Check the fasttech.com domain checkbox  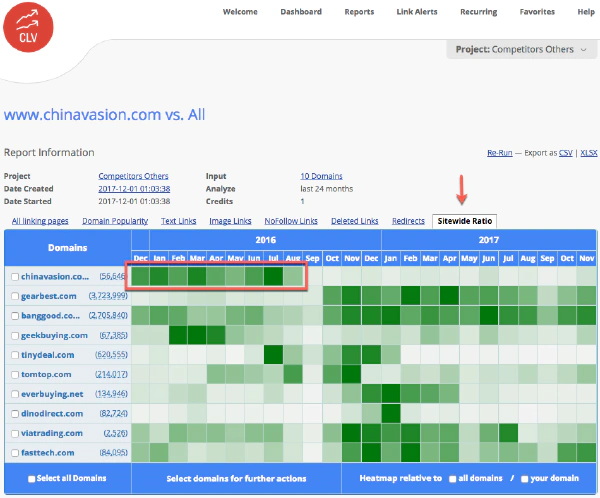[15, 453]
